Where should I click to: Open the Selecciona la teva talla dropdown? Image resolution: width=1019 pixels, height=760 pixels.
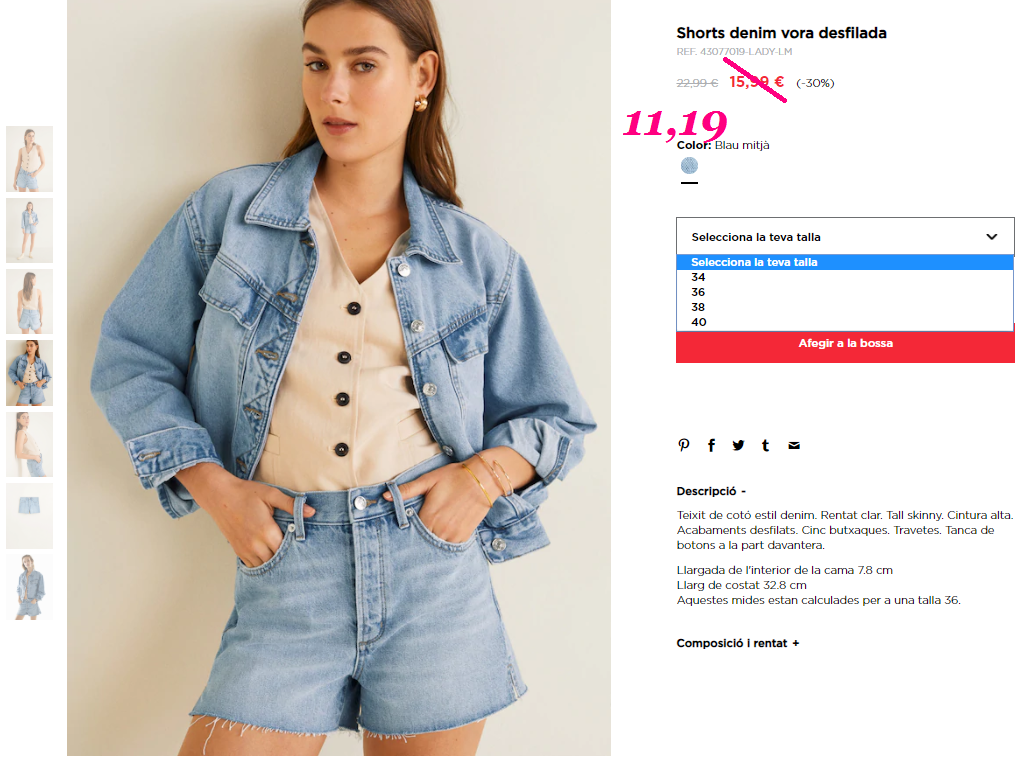845,237
